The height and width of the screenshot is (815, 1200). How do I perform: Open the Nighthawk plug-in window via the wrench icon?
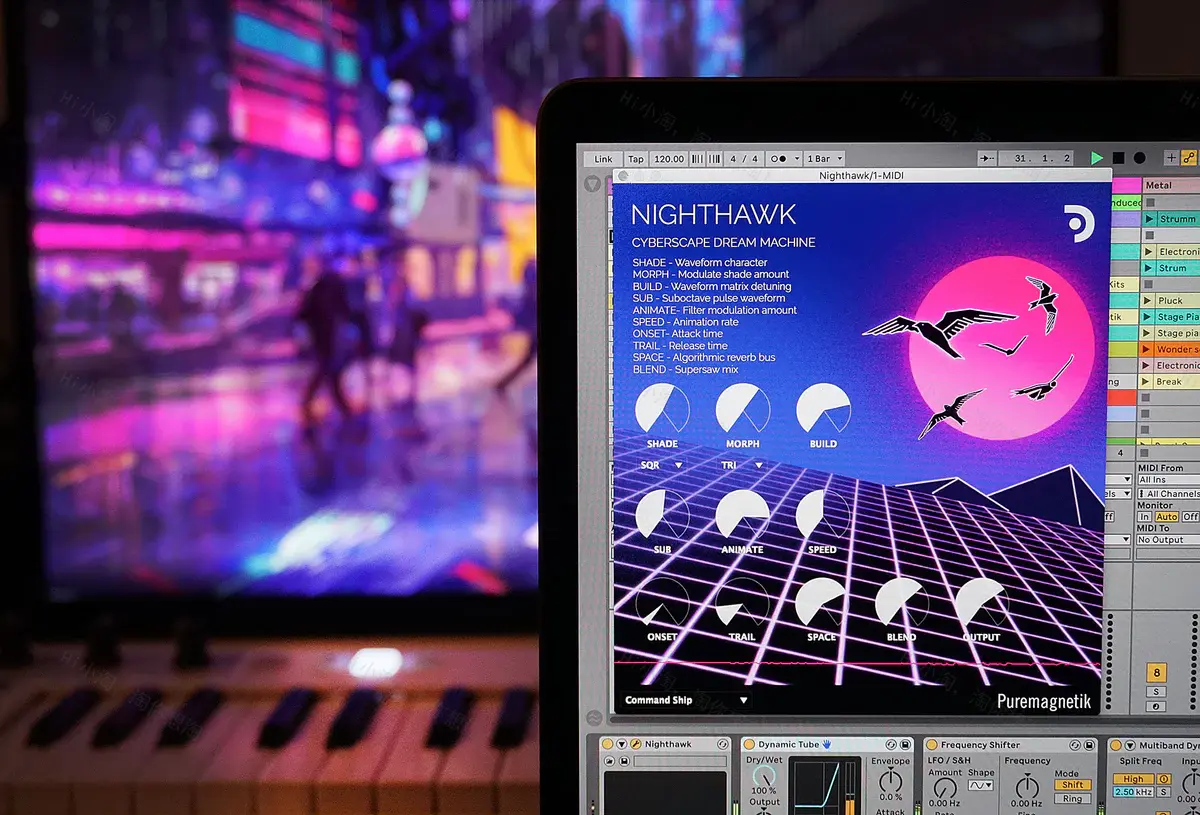coord(635,742)
